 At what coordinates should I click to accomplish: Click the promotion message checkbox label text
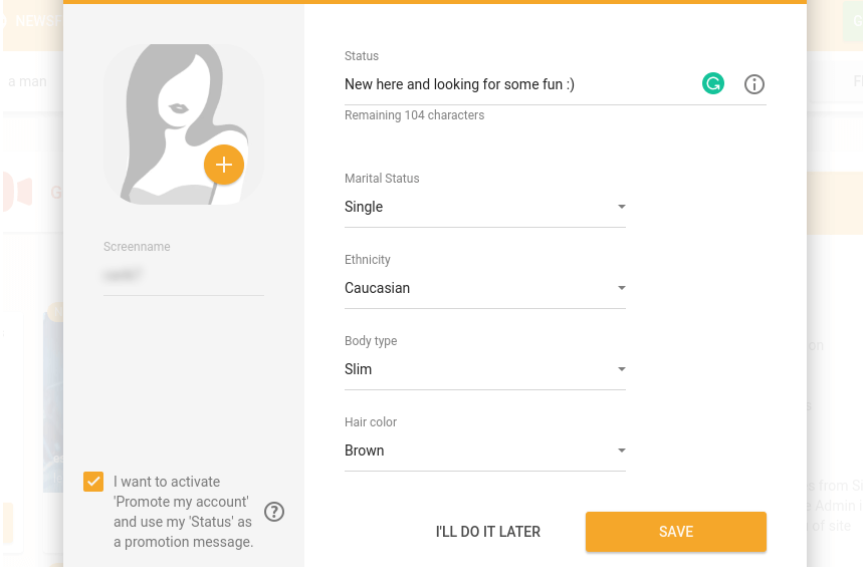[x=183, y=512]
